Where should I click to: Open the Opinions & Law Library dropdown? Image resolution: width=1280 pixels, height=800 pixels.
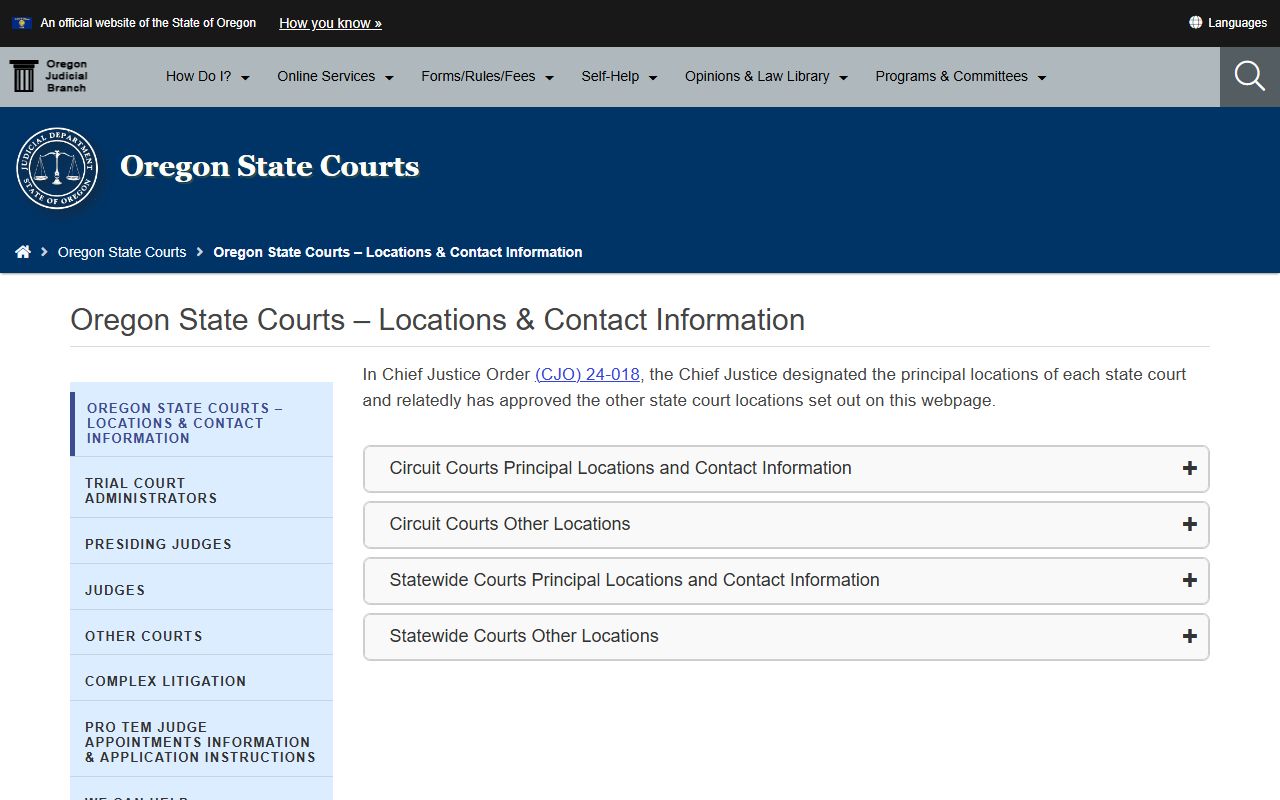point(766,76)
